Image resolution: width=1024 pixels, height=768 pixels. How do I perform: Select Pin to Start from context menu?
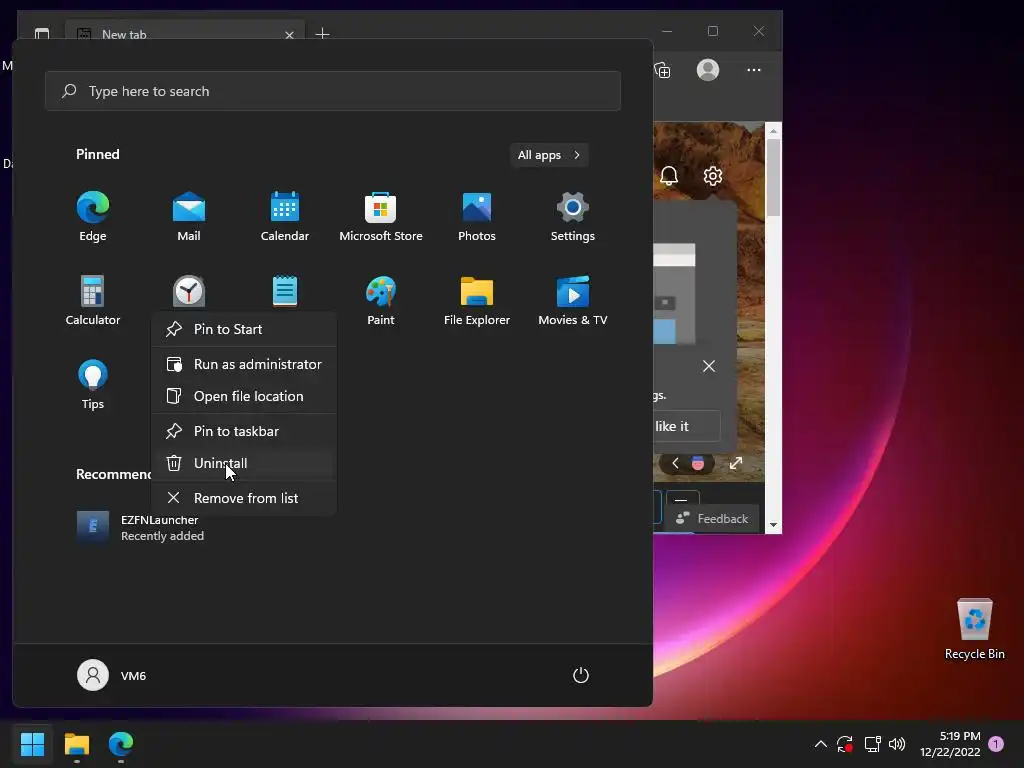point(244,329)
